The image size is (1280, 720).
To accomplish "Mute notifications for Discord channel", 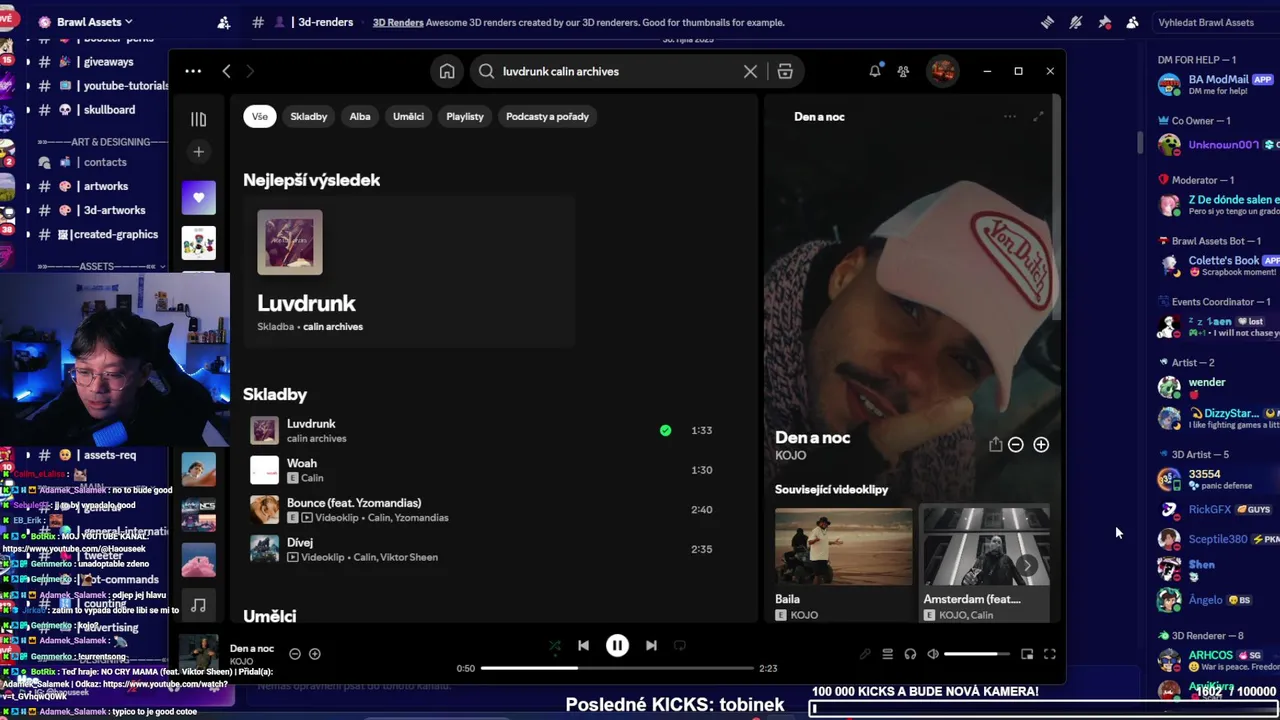I will [x=1076, y=22].
